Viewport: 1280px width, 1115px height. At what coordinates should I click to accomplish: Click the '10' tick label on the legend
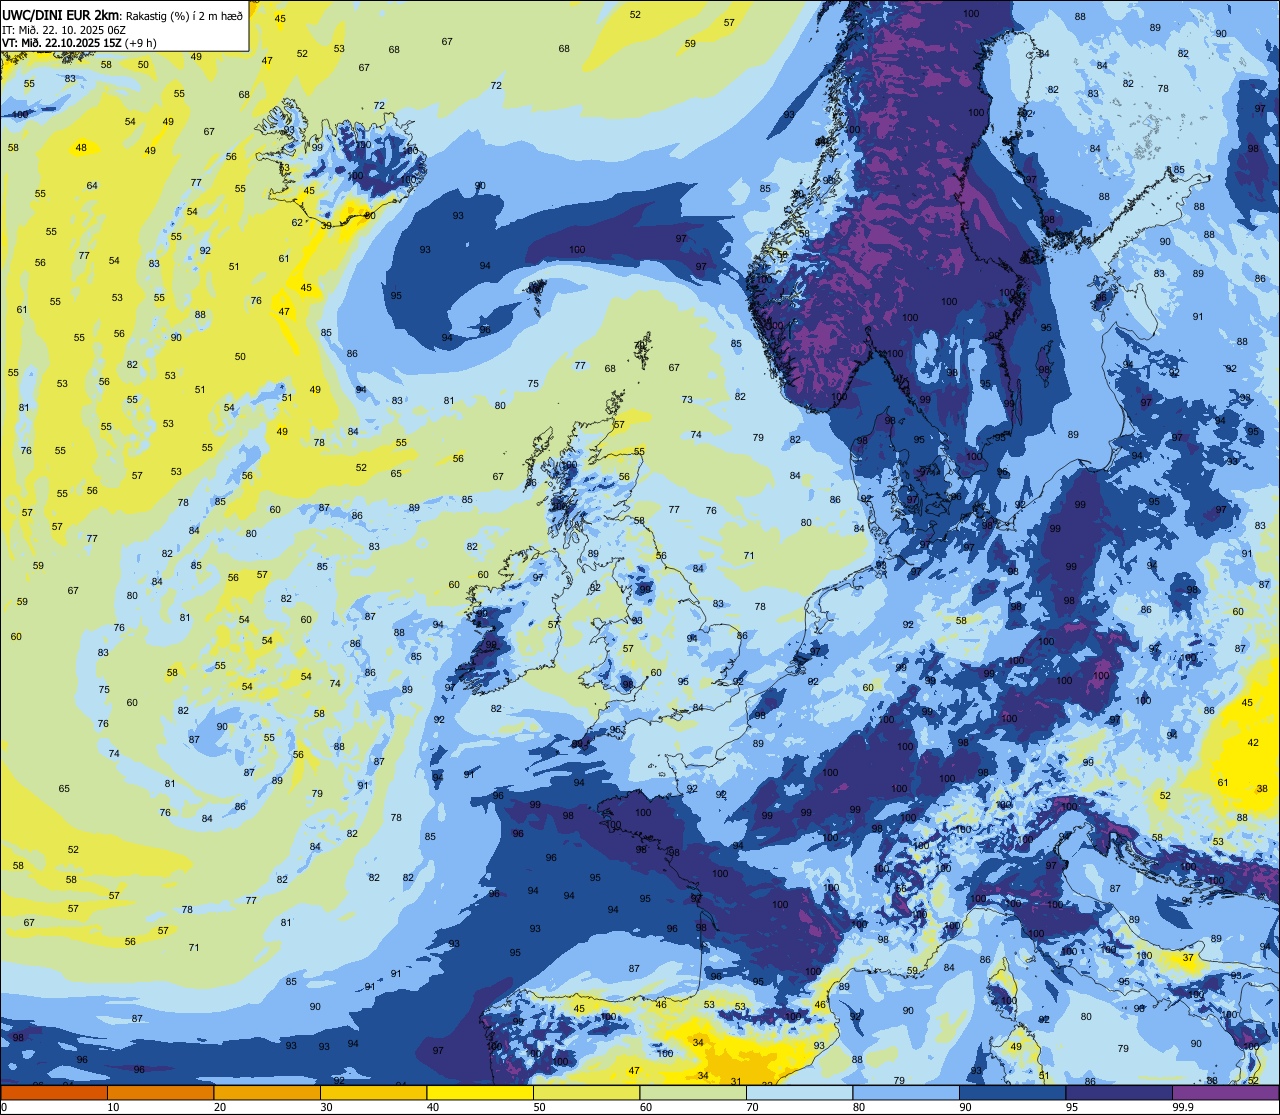tap(113, 1107)
